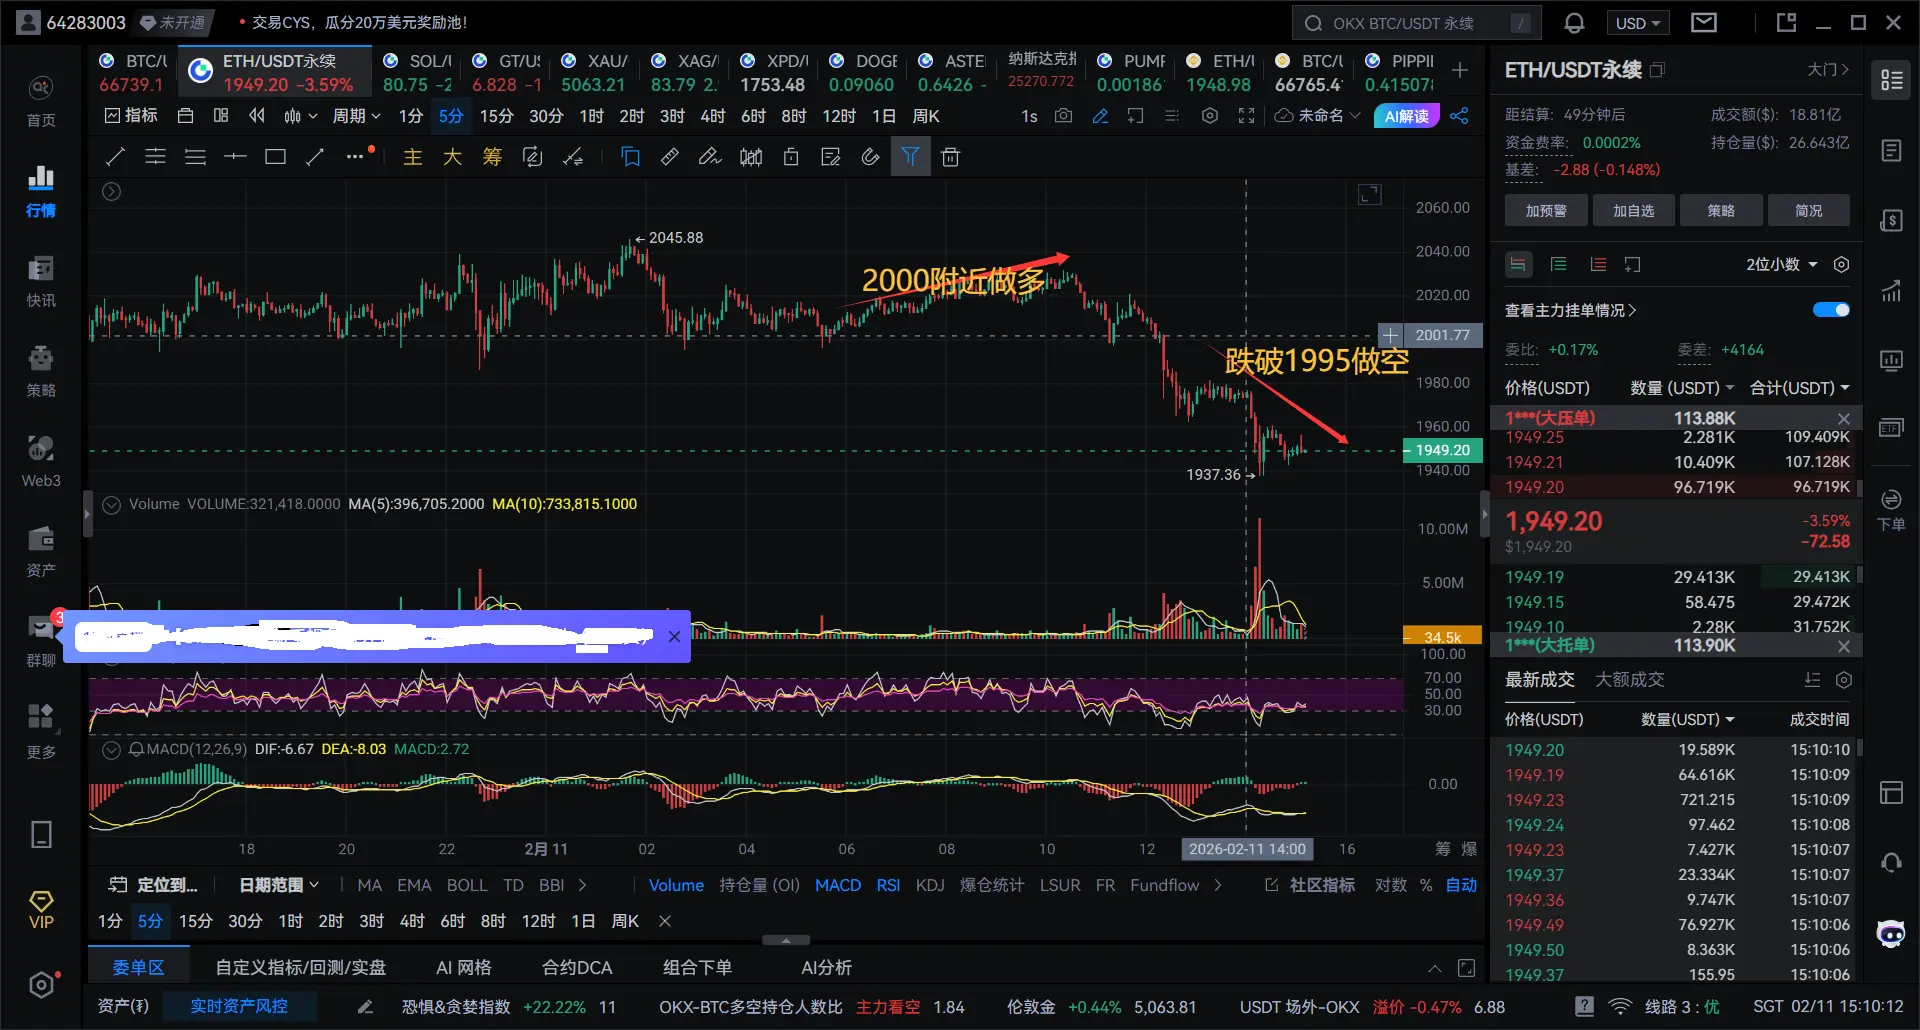Open the 首页 home page in sidebar
The height and width of the screenshot is (1030, 1920).
pos(41,101)
